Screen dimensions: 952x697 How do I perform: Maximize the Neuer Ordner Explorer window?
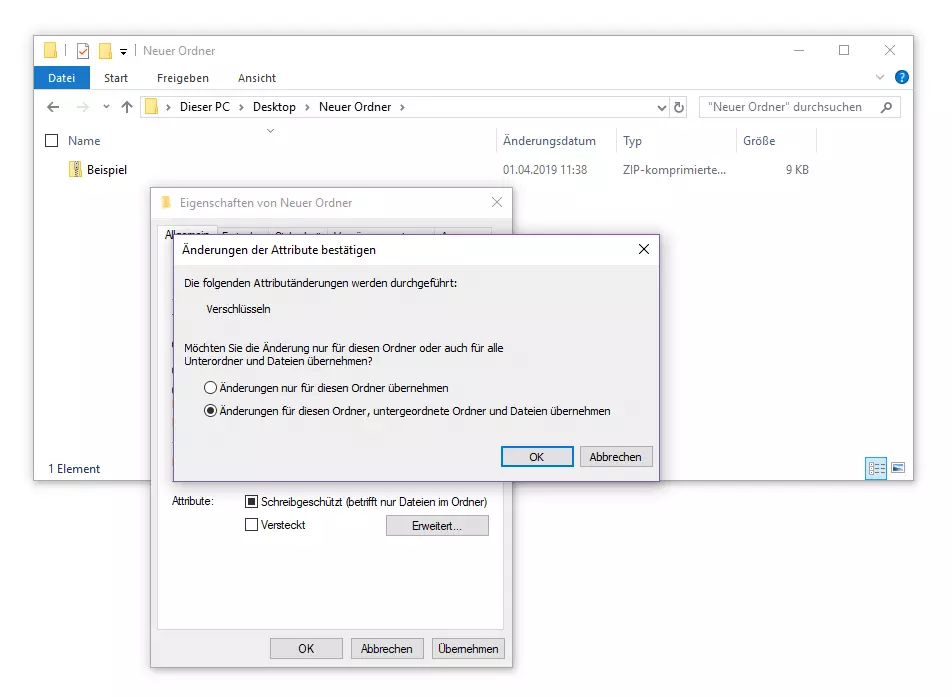(x=844, y=50)
